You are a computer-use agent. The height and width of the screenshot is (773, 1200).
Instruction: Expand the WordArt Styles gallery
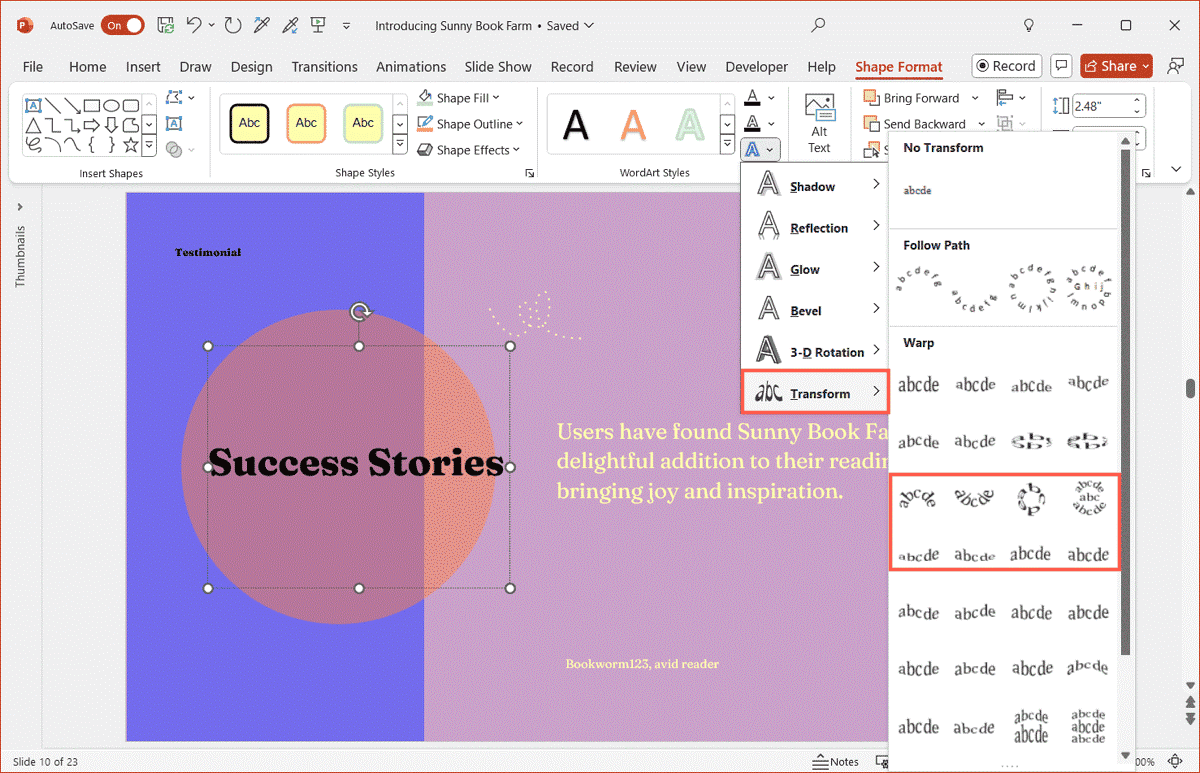(729, 146)
